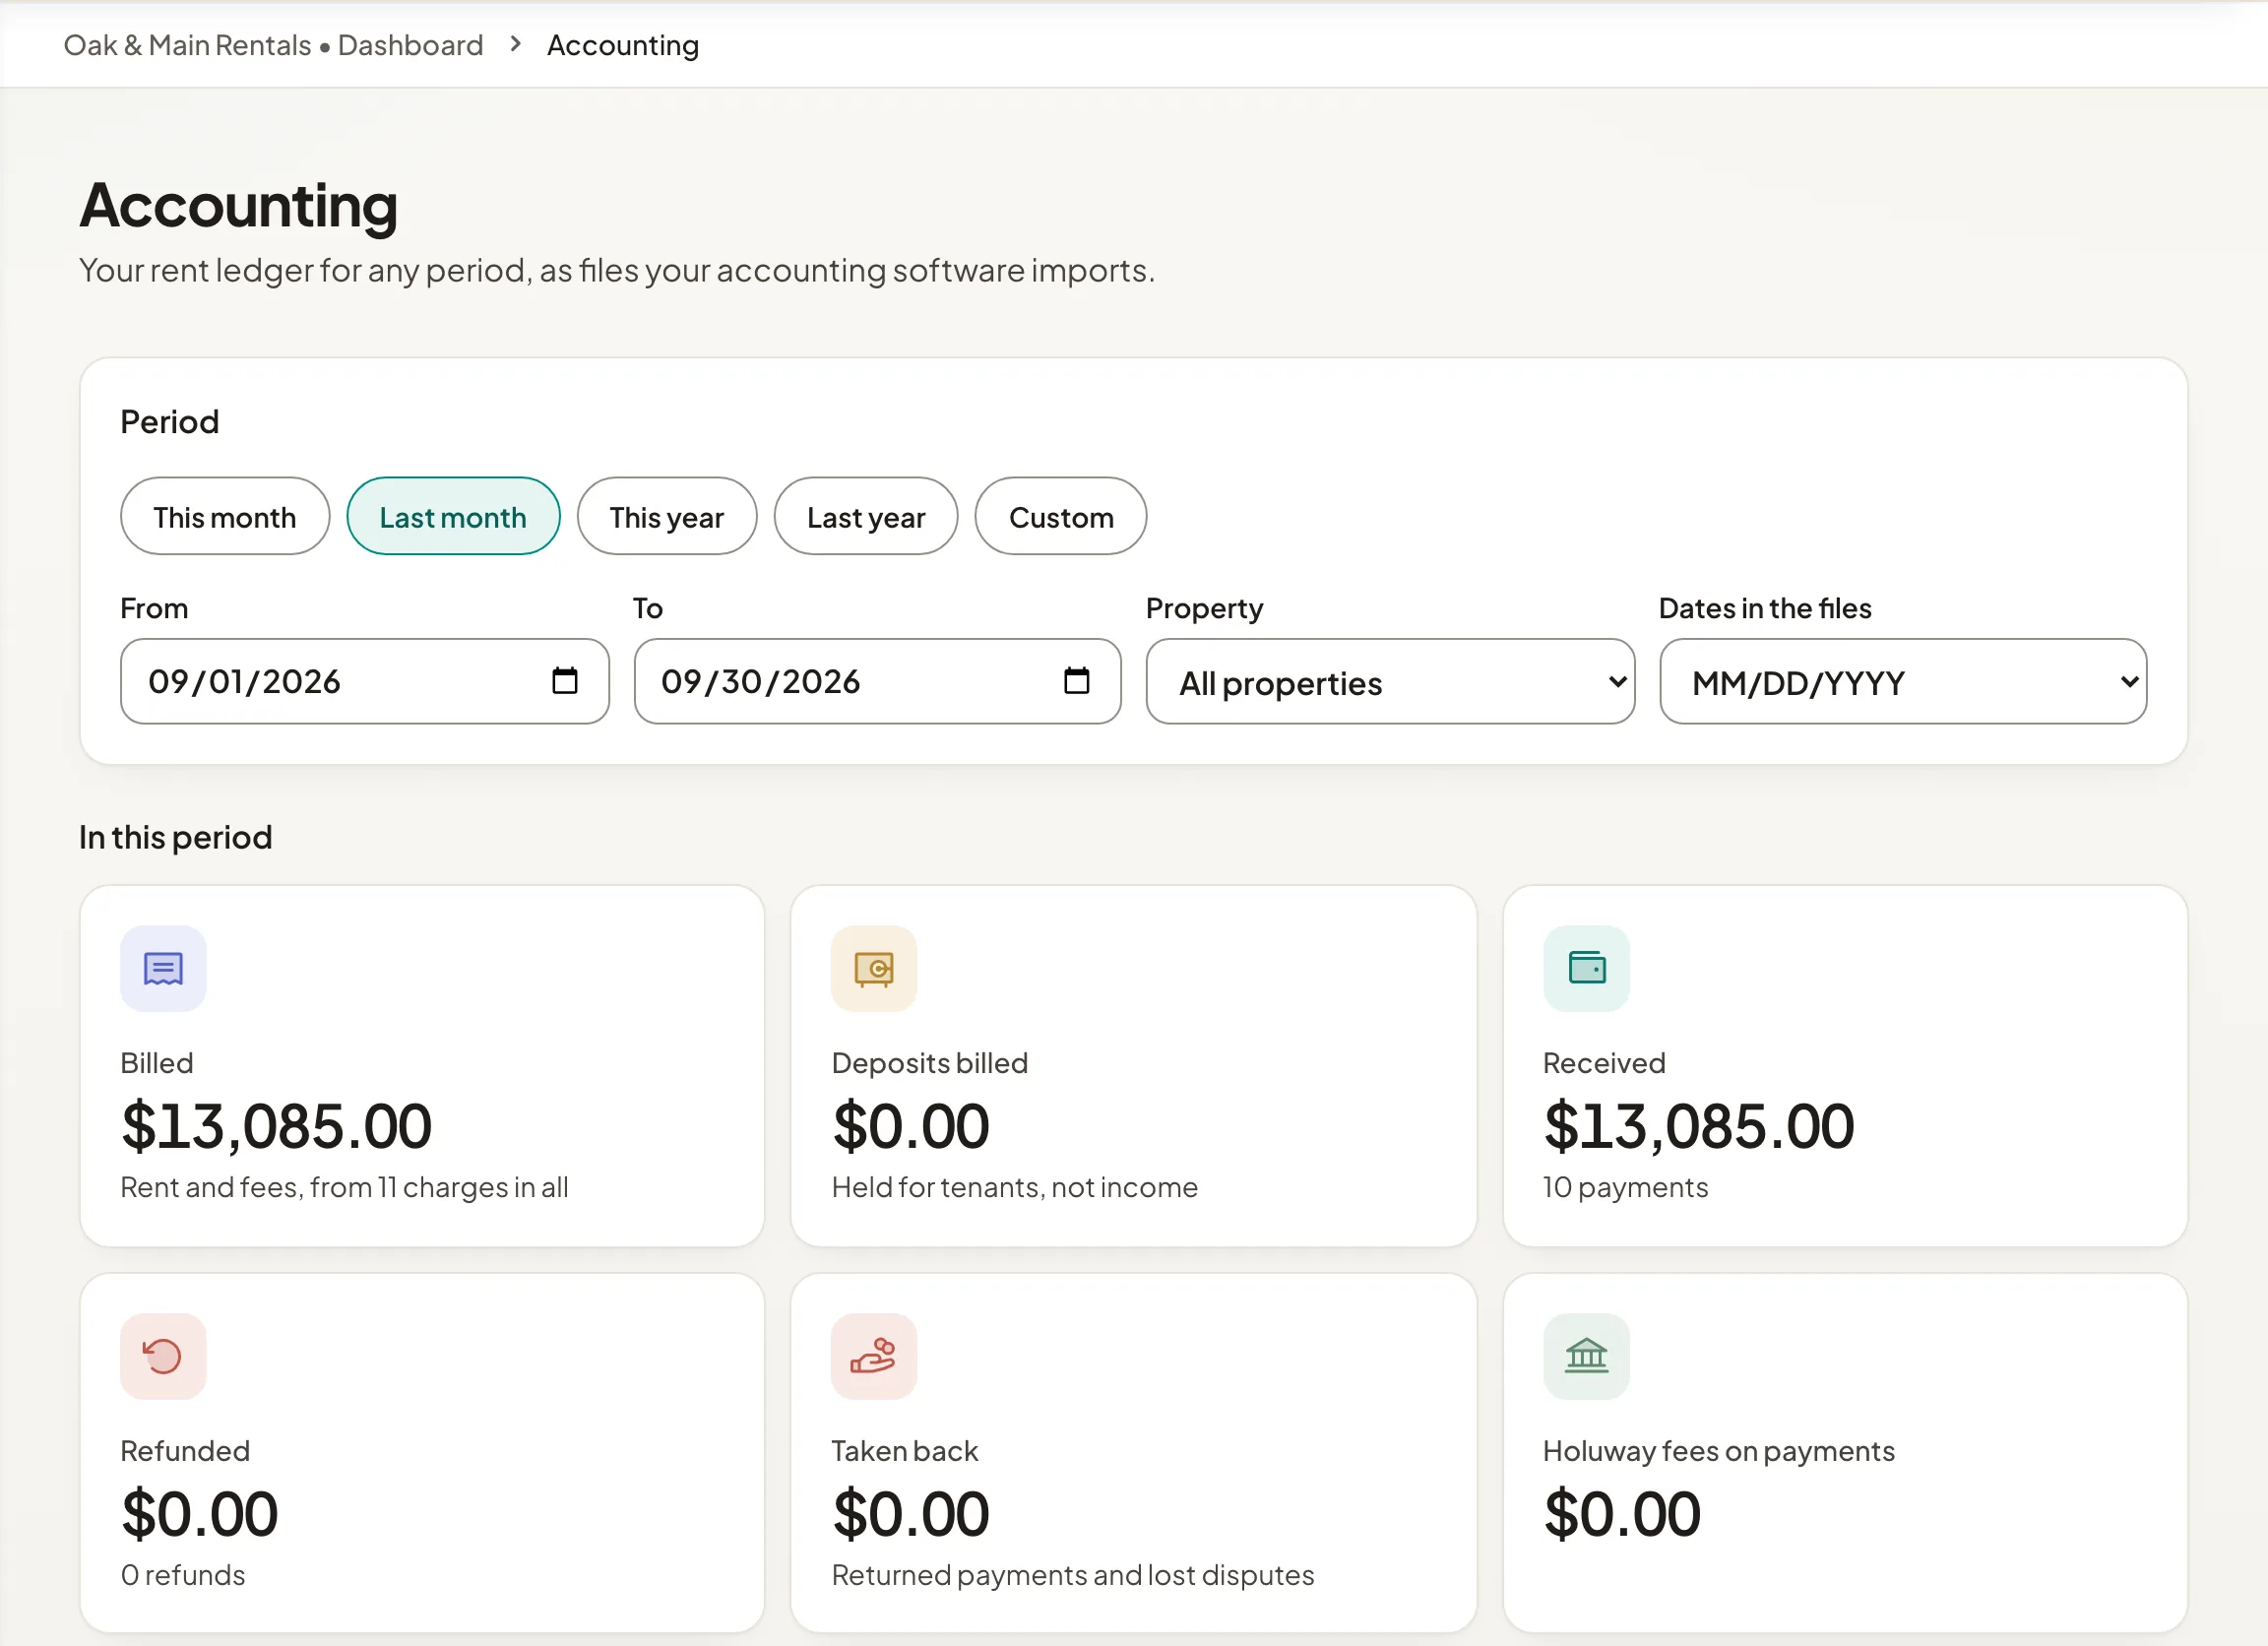Click the 'Dates in the files' label

click(1765, 608)
